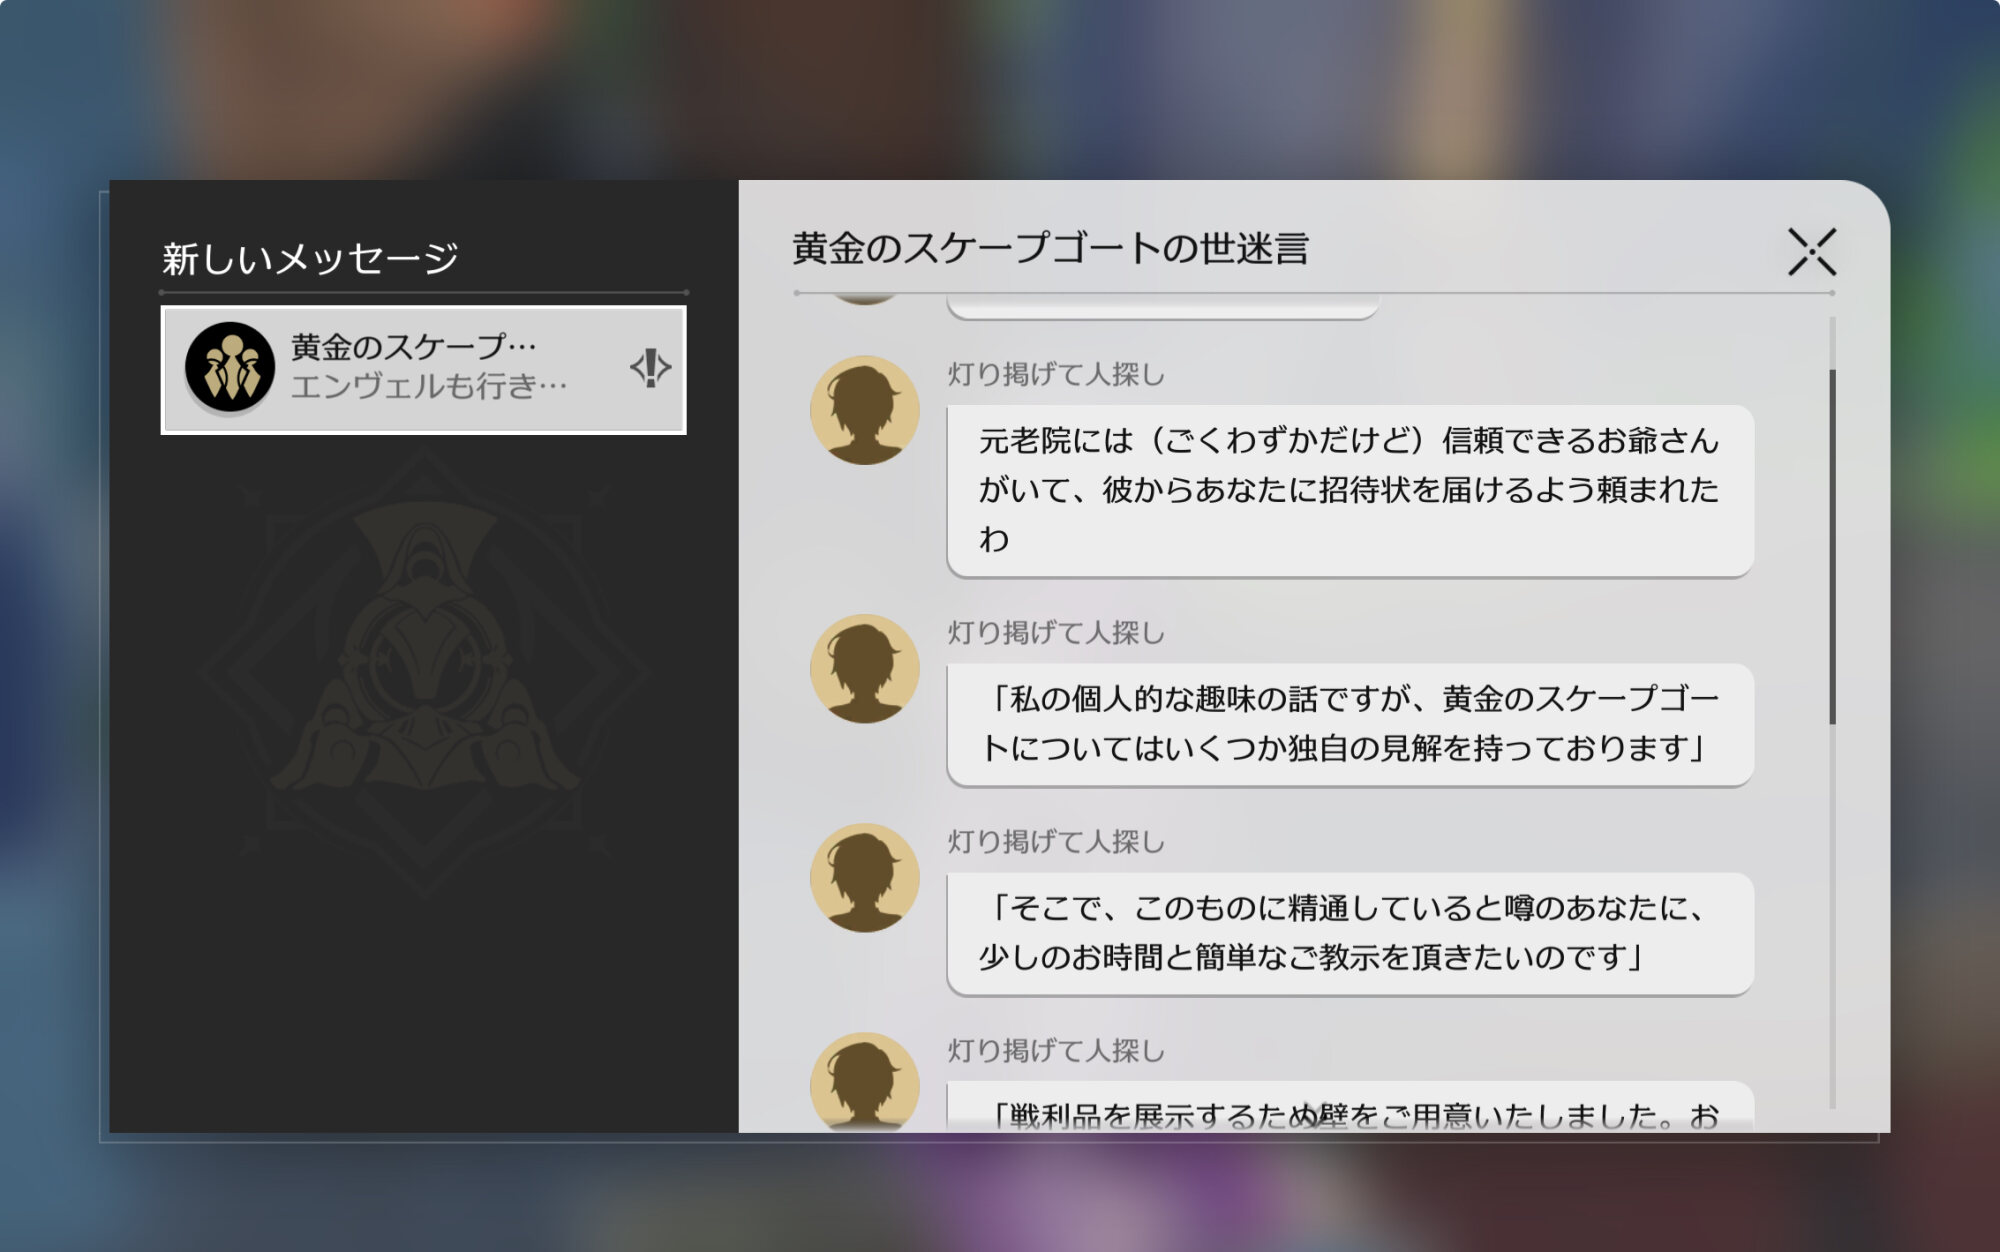2000x1252 pixels.
Task: Click avatar beside the 元老院には message
Action: (864, 410)
